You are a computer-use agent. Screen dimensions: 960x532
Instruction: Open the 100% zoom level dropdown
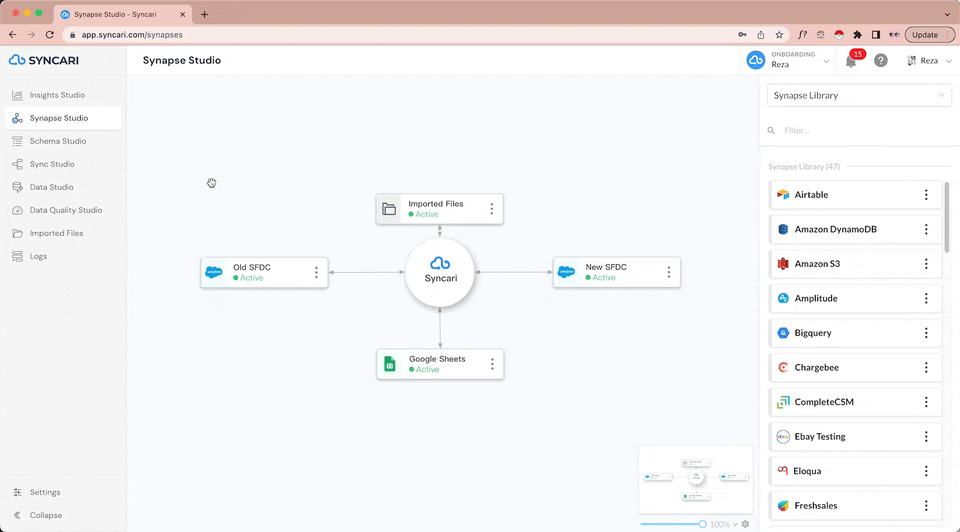(x=724, y=525)
